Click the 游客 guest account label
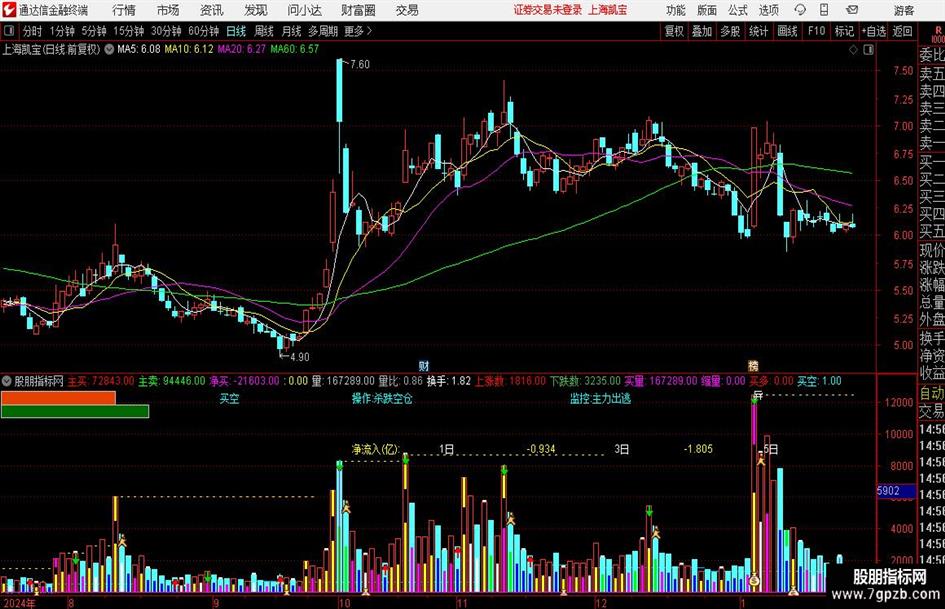Screen dimensions: 945x609 click(x=904, y=10)
